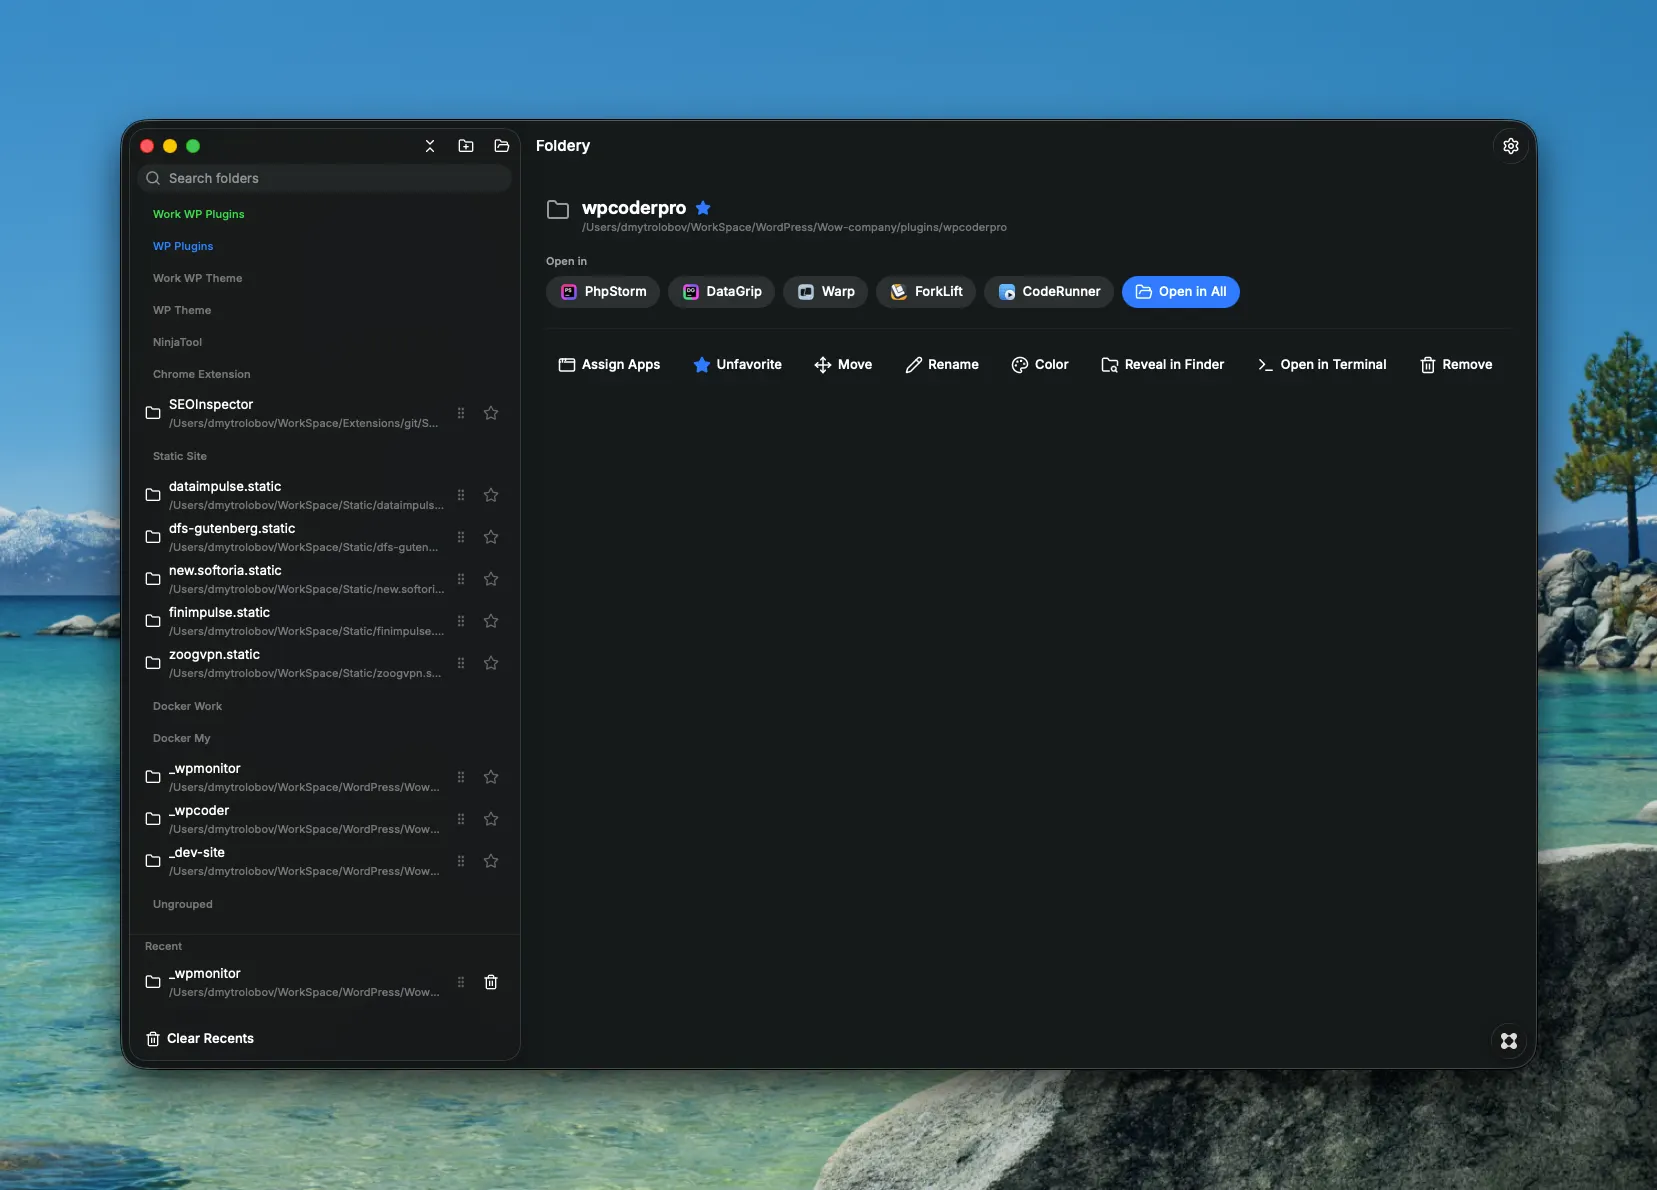Viewport: 1657px width, 1190px height.
Task: Expand the Work WP Plugins group
Action: (x=198, y=214)
